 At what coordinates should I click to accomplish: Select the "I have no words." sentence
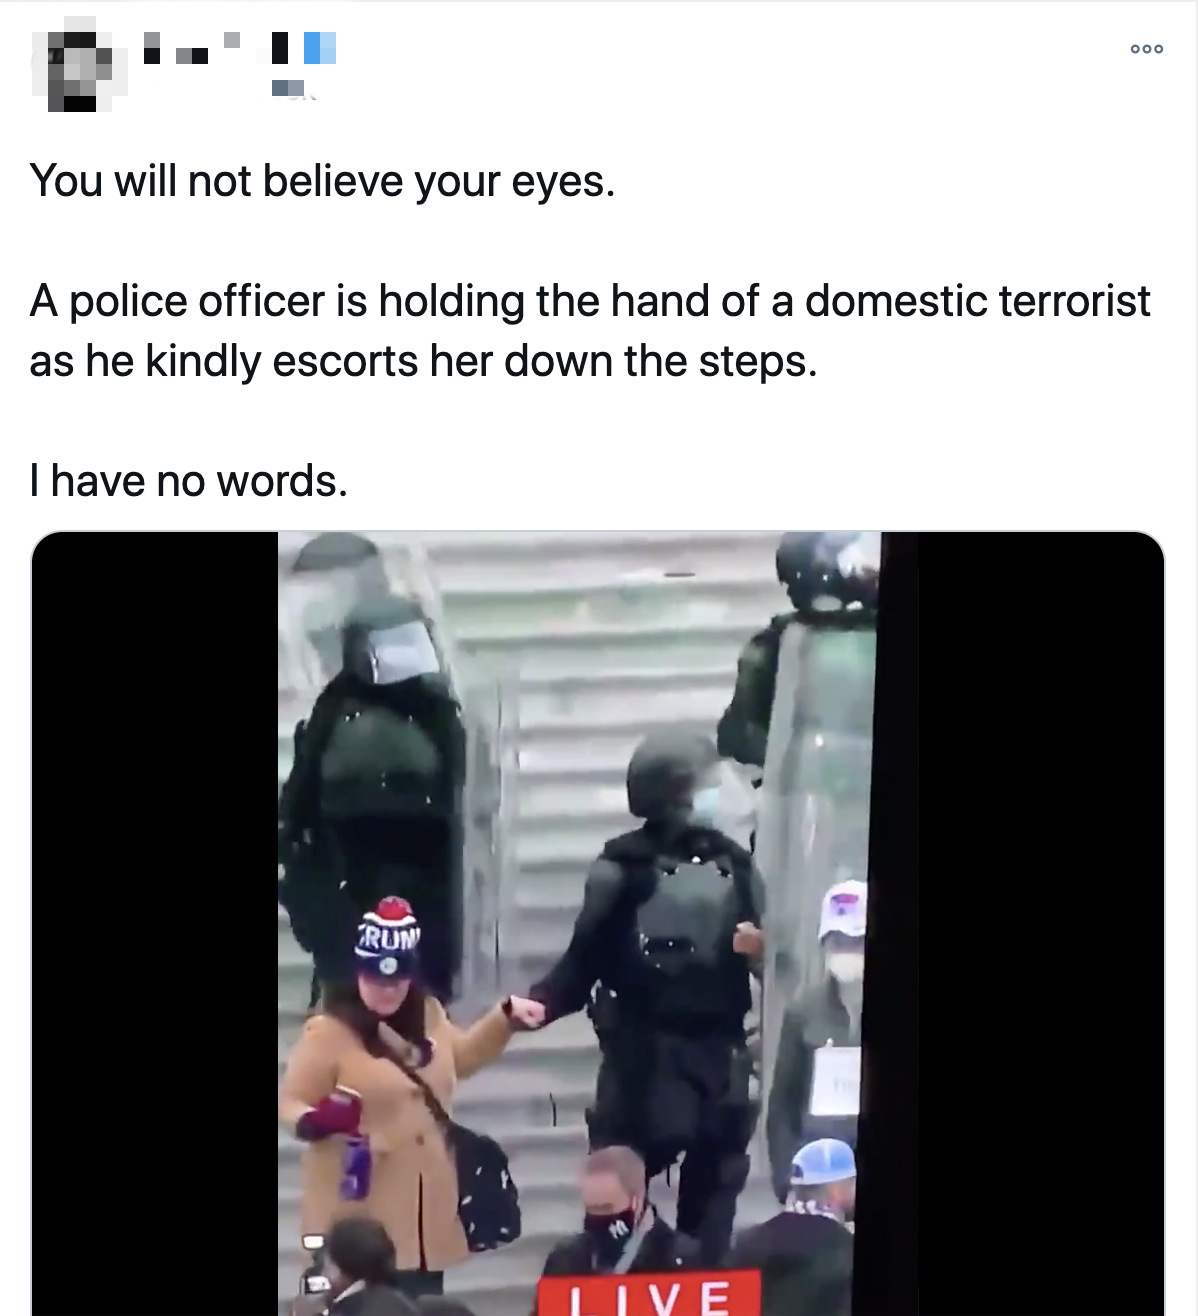tap(189, 481)
